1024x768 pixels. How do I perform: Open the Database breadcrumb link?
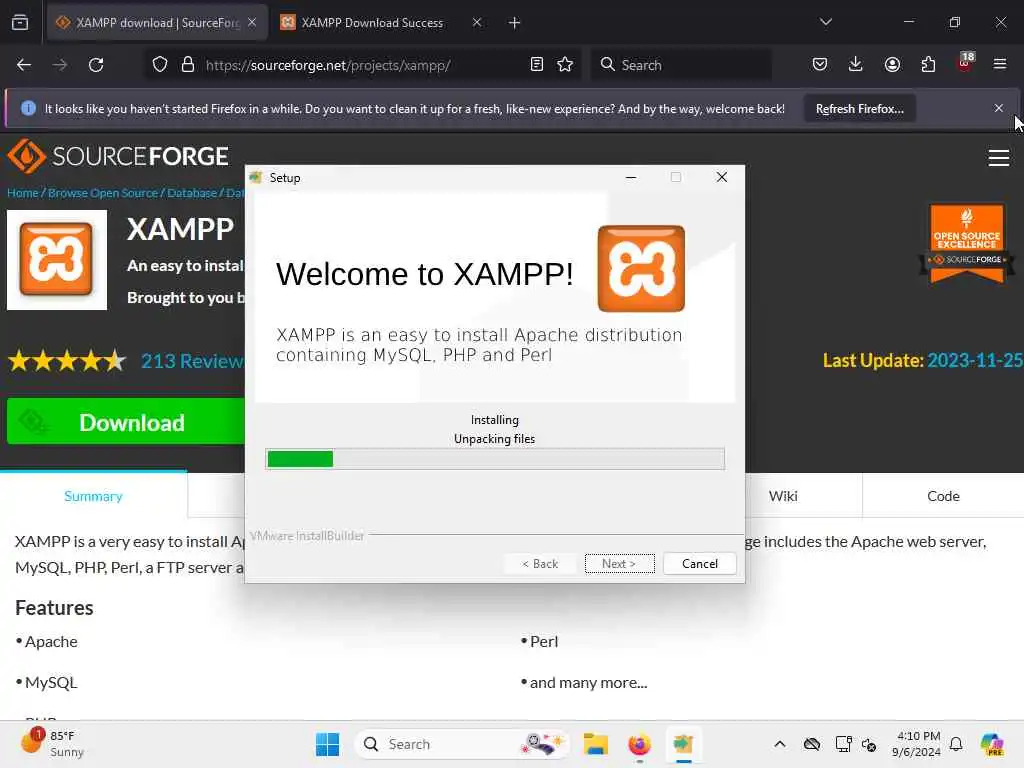pyautogui.click(x=192, y=193)
